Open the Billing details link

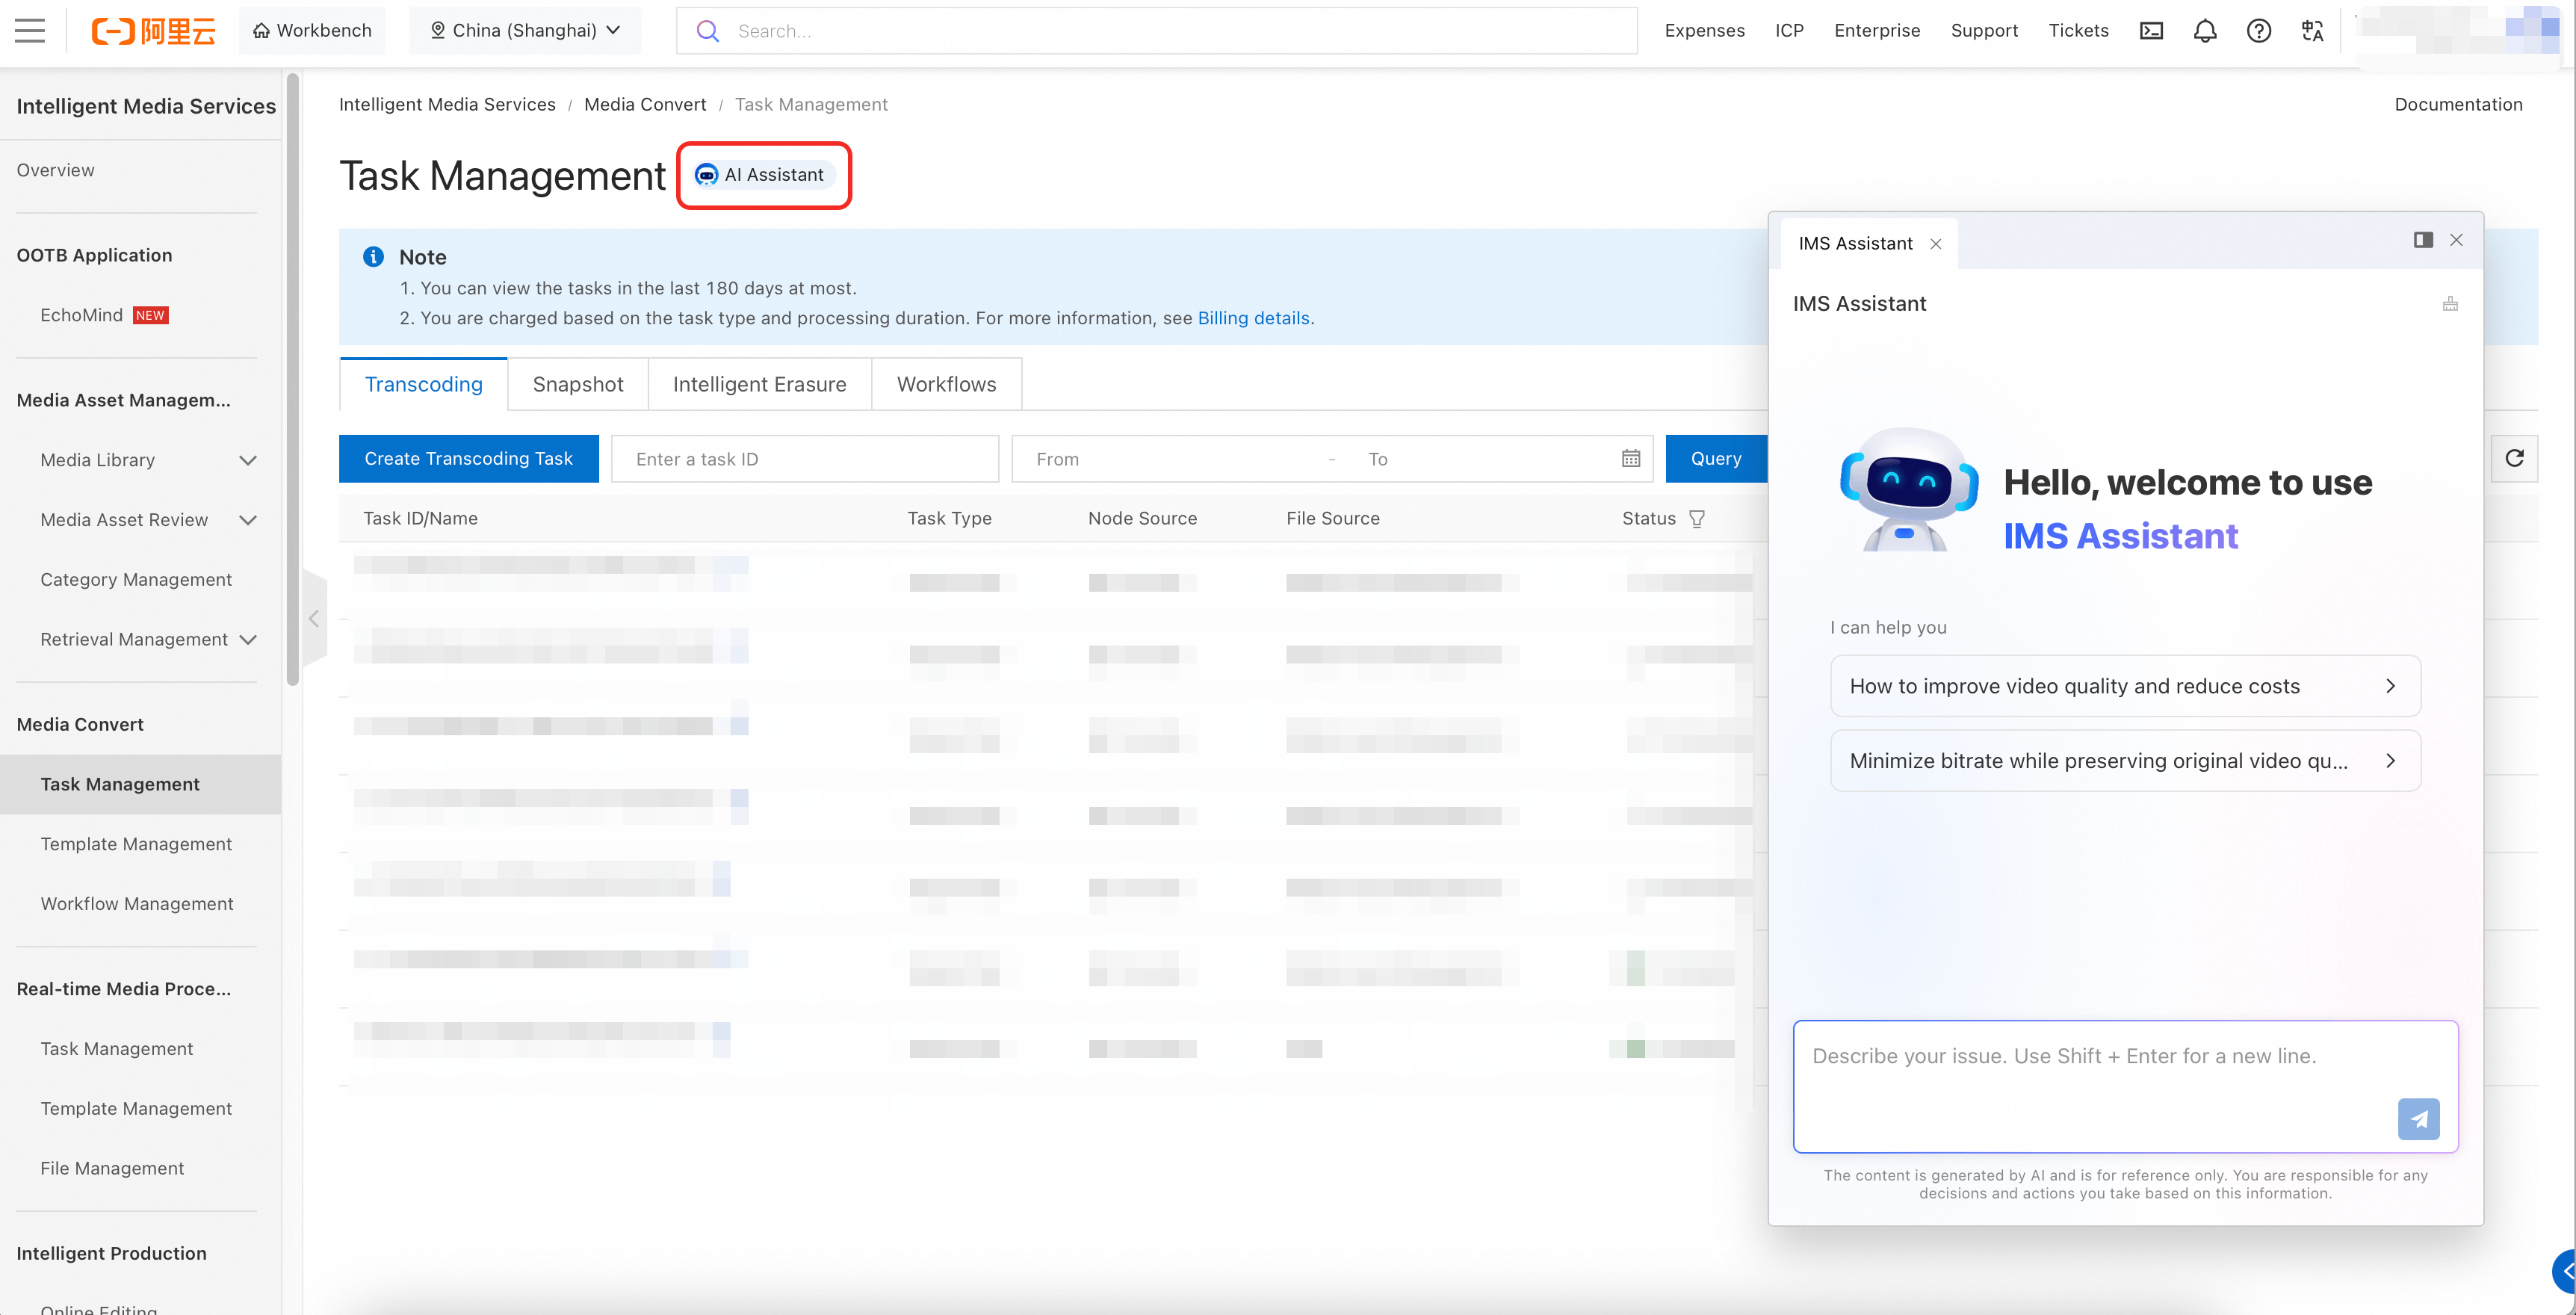click(1253, 318)
